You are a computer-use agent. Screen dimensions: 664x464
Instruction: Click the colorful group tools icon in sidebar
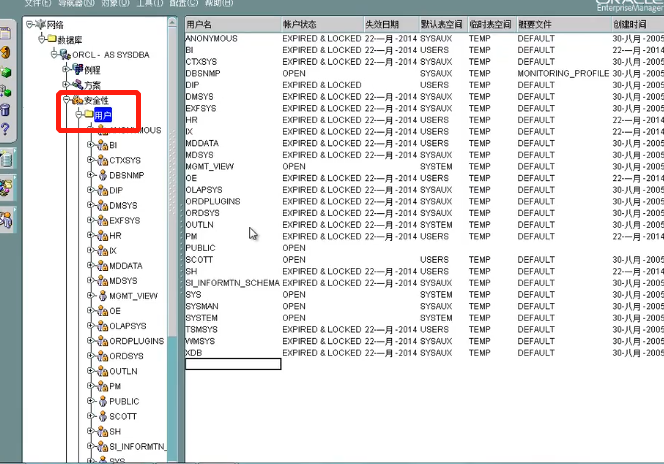coord(6,188)
